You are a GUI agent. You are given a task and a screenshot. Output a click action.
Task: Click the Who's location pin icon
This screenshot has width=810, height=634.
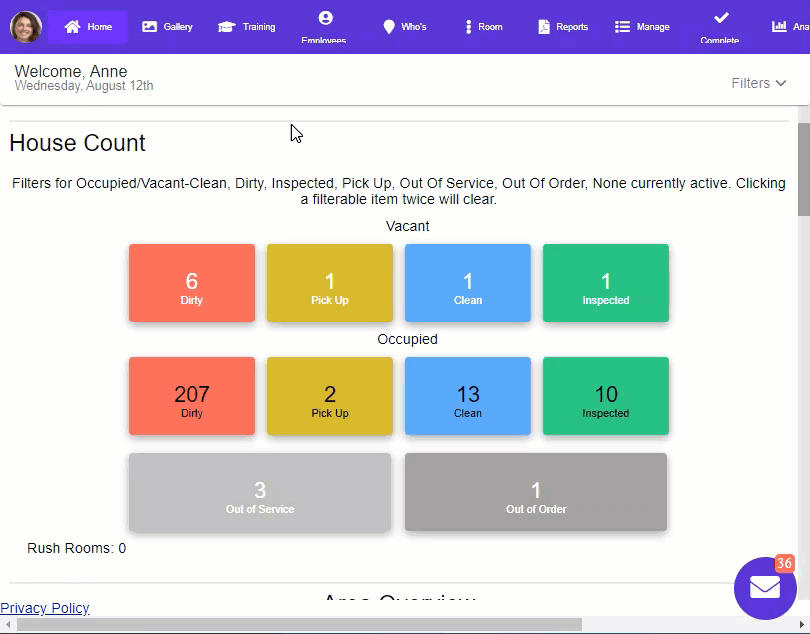(x=389, y=27)
